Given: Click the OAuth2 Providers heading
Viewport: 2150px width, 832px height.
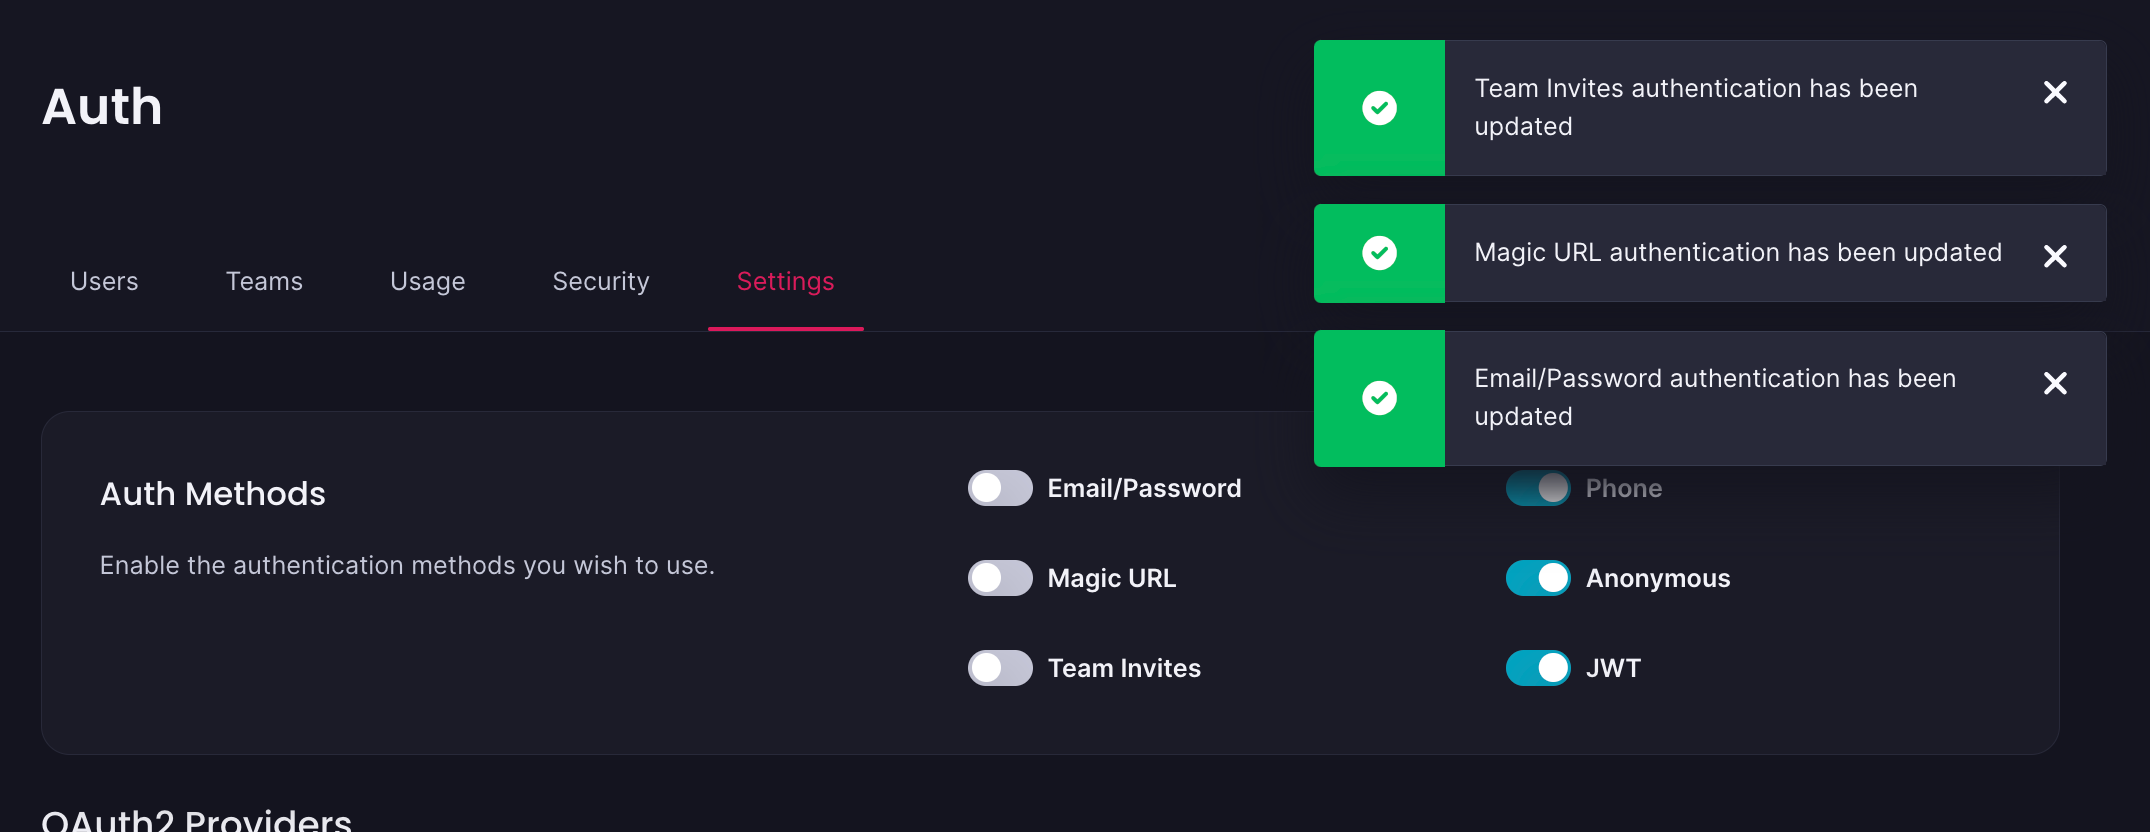Looking at the screenshot, I should pyautogui.click(x=196, y=820).
